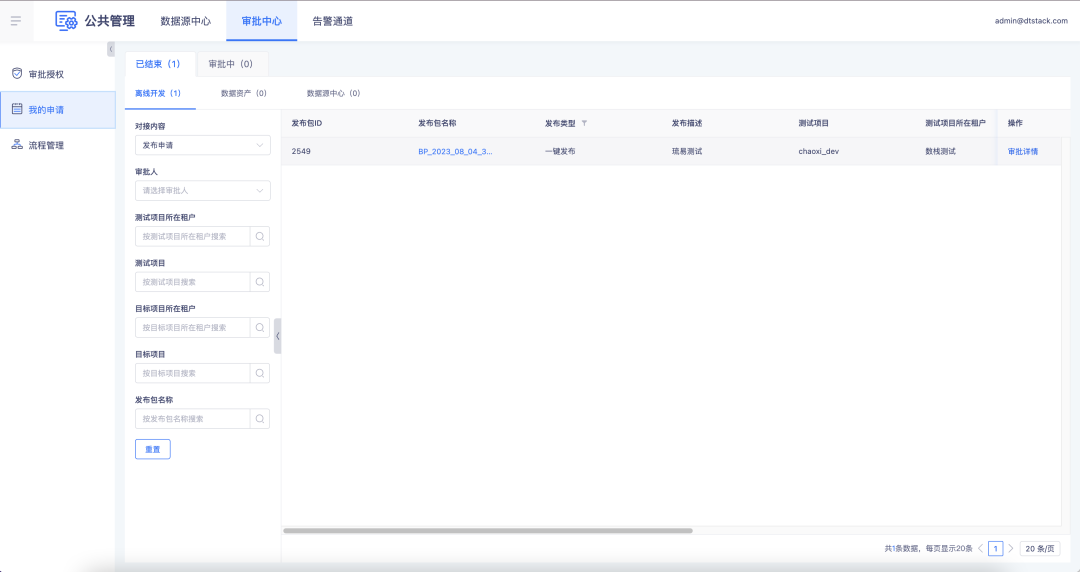The width and height of the screenshot is (1080, 572).
Task: Click search icon in 测试项目 field
Action: click(260, 282)
